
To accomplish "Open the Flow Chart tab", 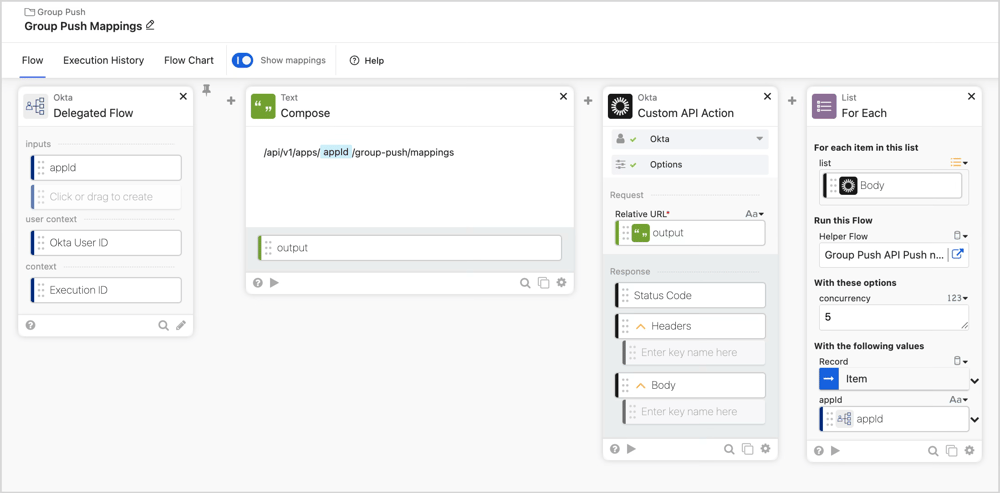I will click(189, 61).
